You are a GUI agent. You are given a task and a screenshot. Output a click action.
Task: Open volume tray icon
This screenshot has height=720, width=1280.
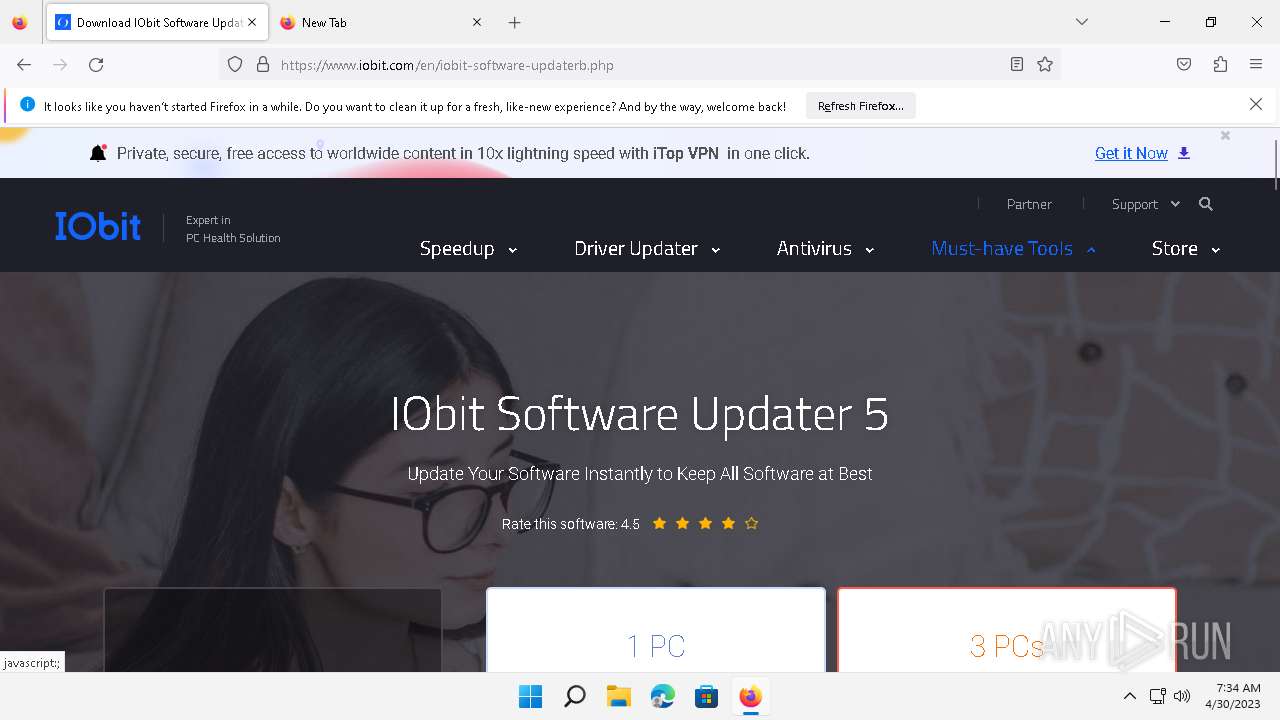1182,696
